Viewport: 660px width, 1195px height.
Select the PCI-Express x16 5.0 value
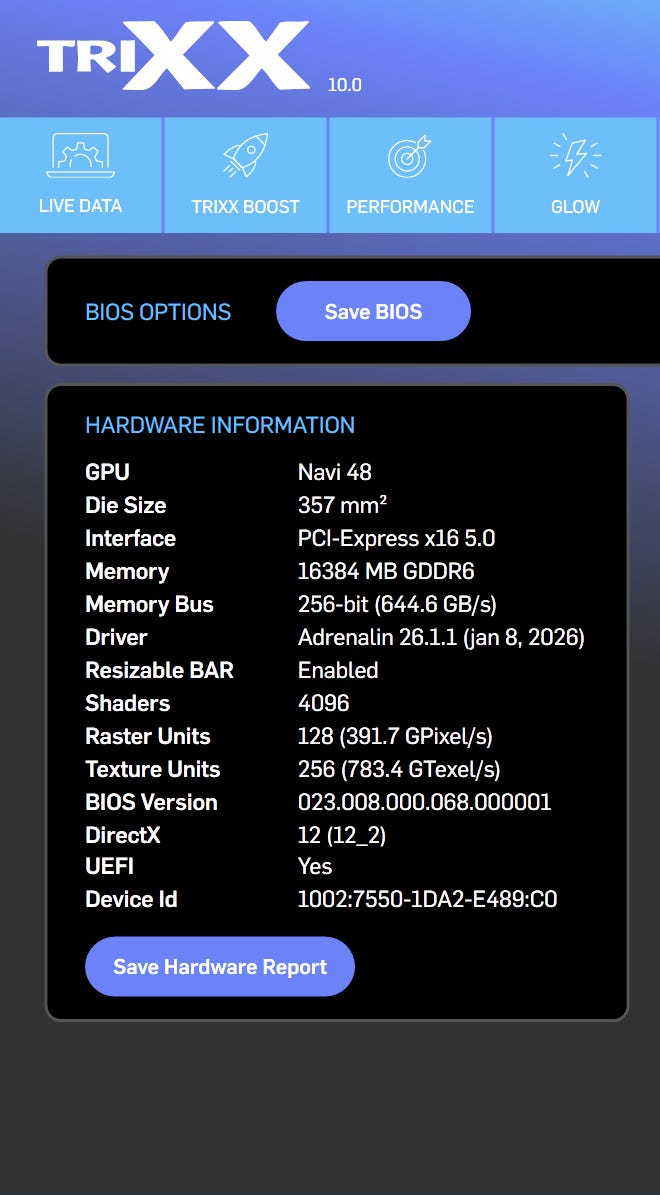[x=396, y=538]
